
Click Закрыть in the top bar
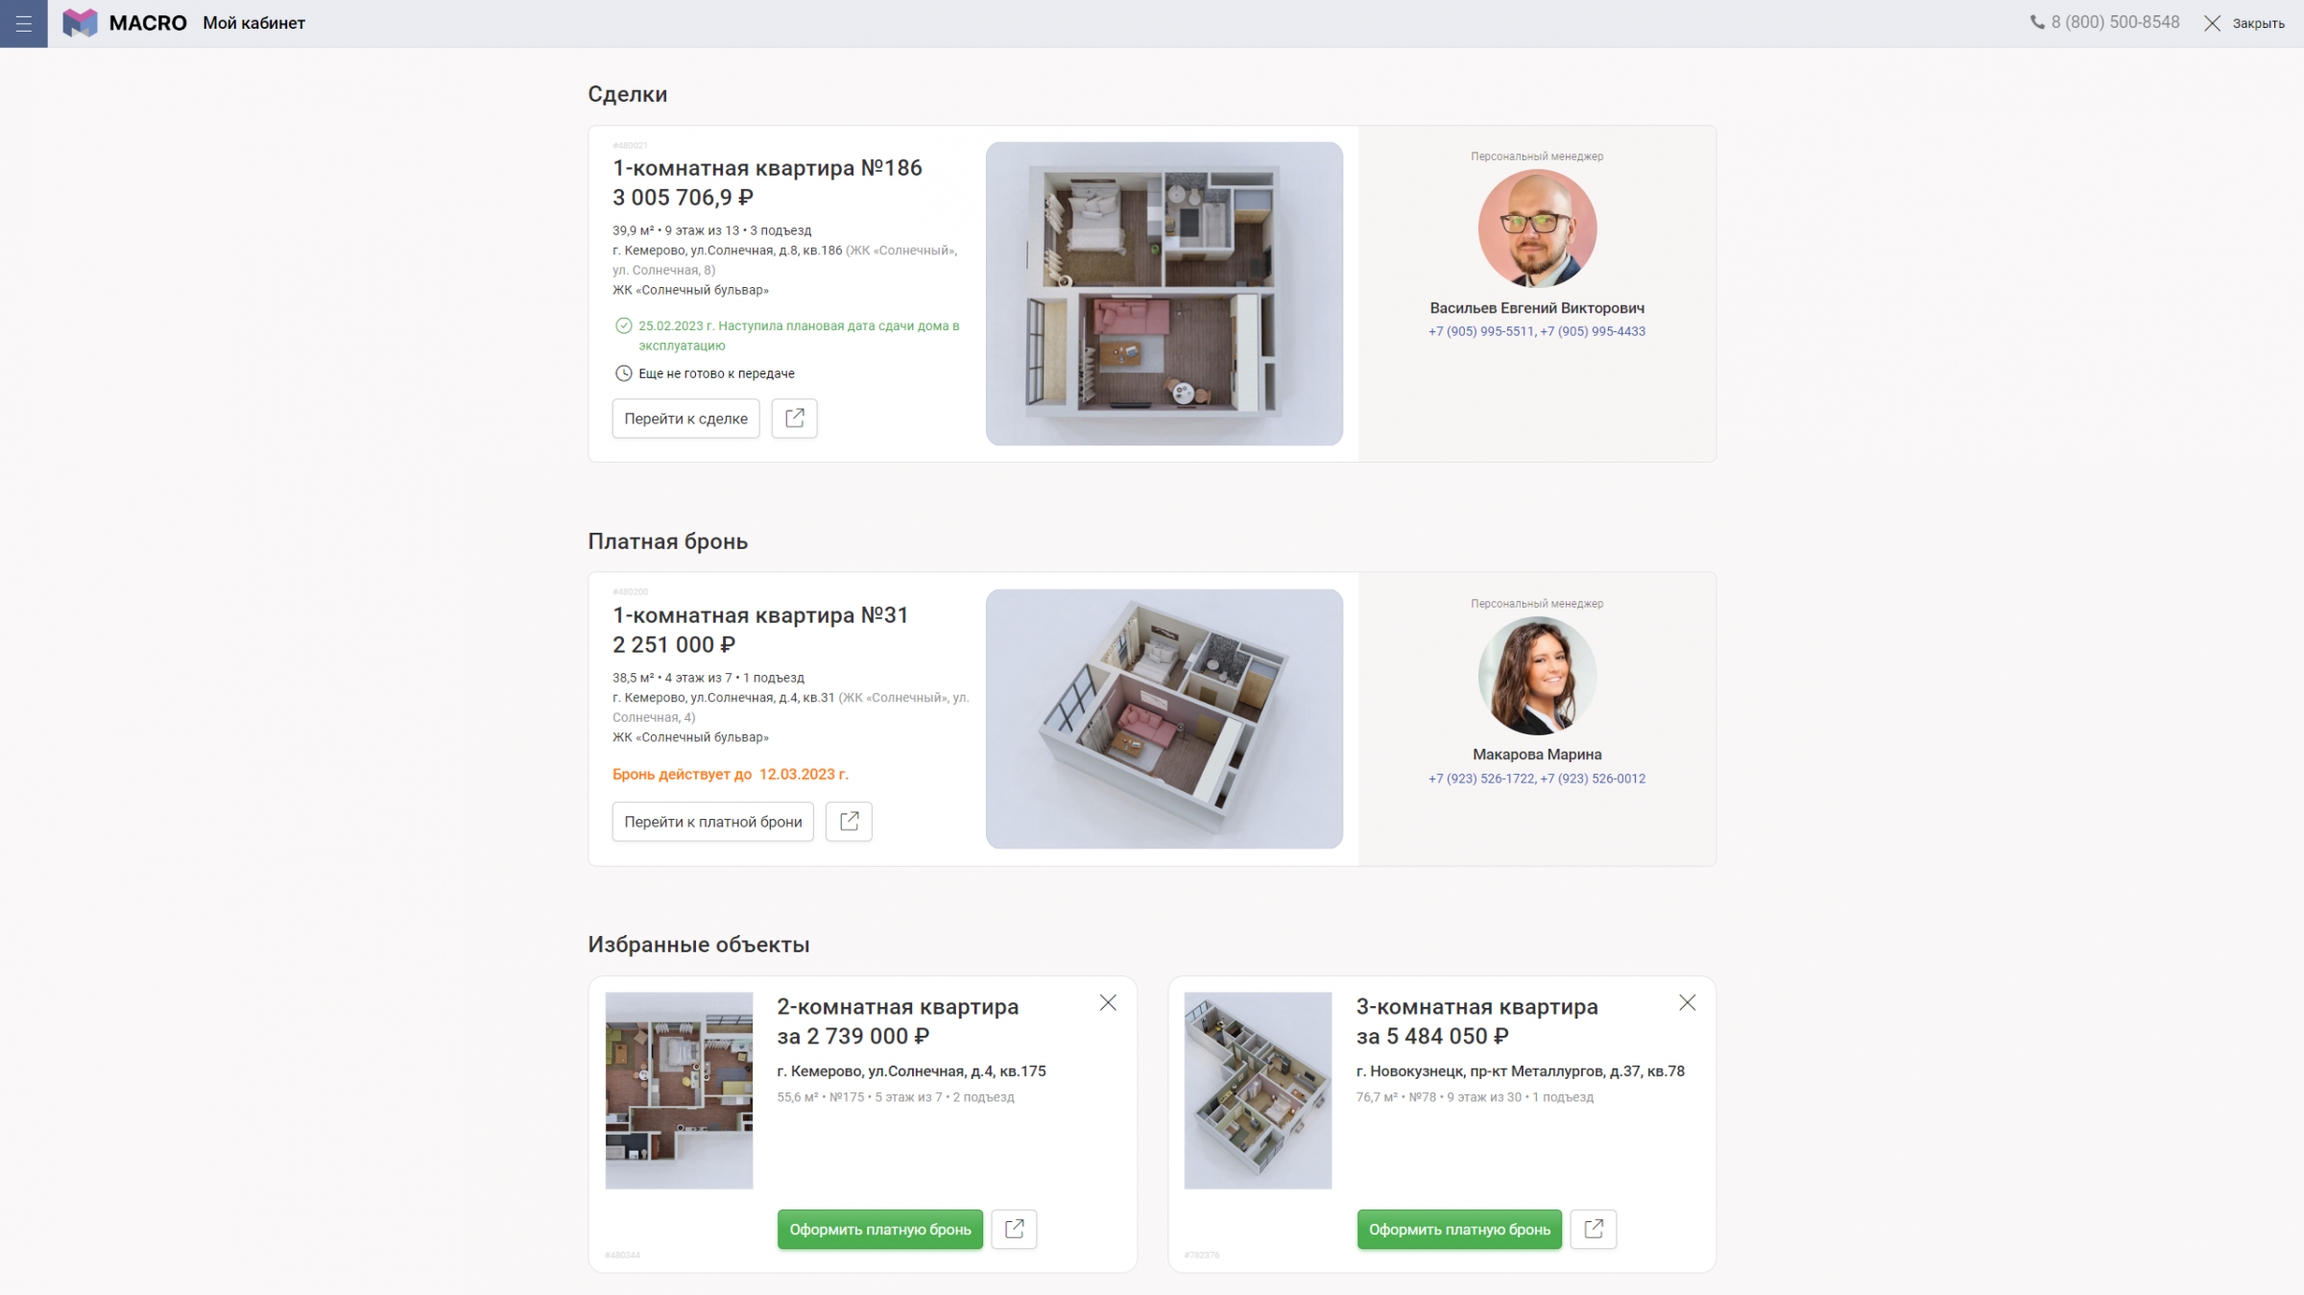pos(2244,23)
